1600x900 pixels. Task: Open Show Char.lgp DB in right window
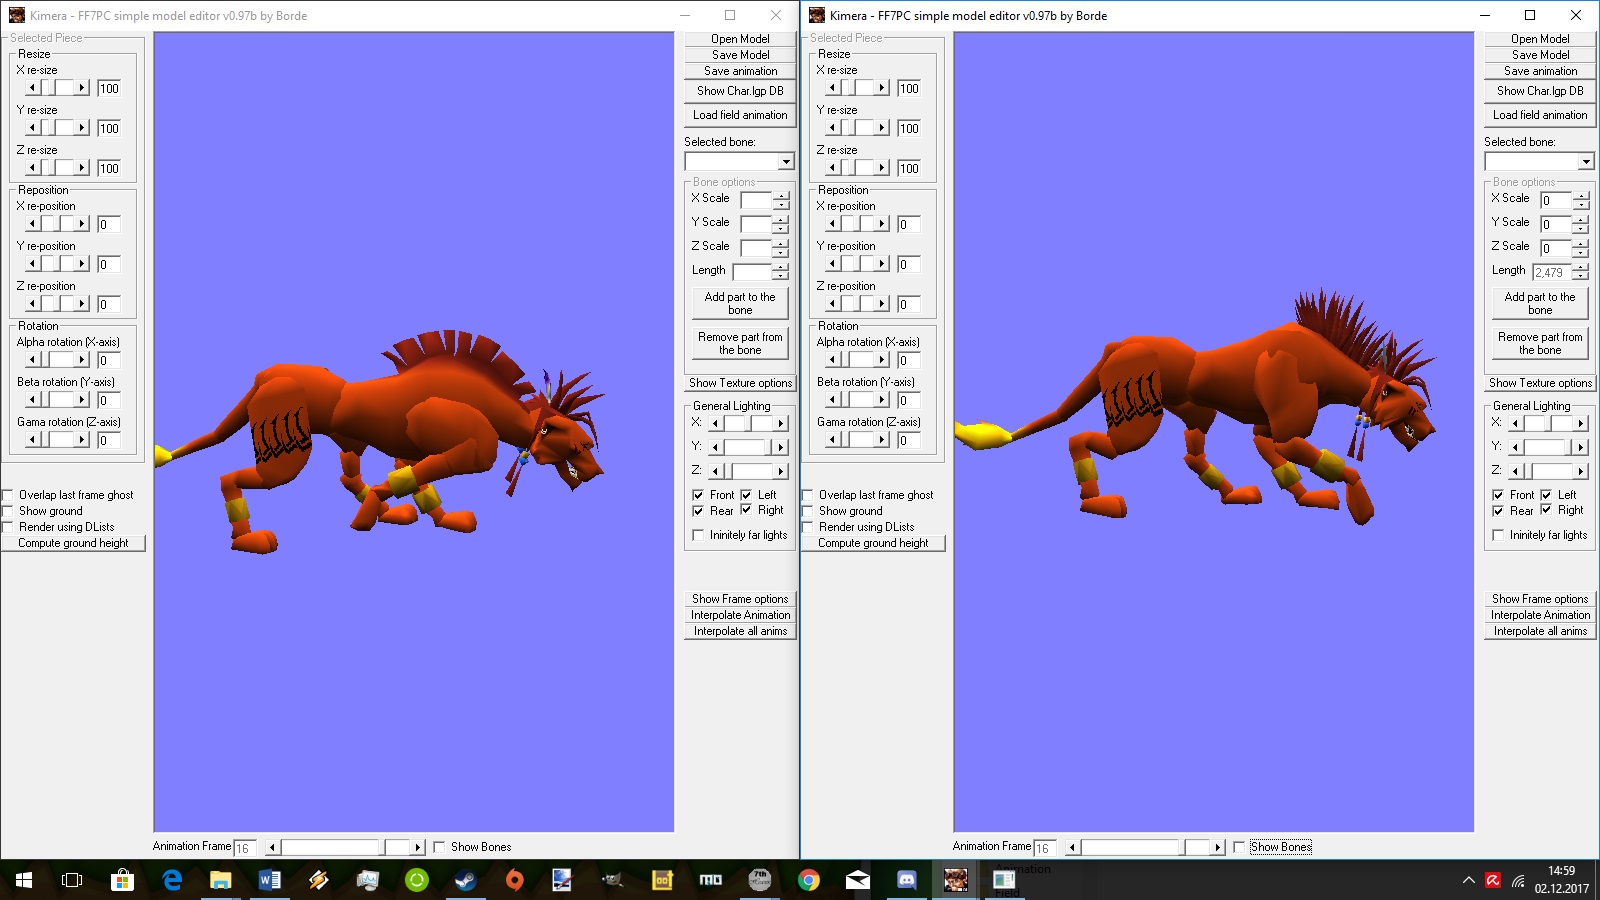[1540, 91]
